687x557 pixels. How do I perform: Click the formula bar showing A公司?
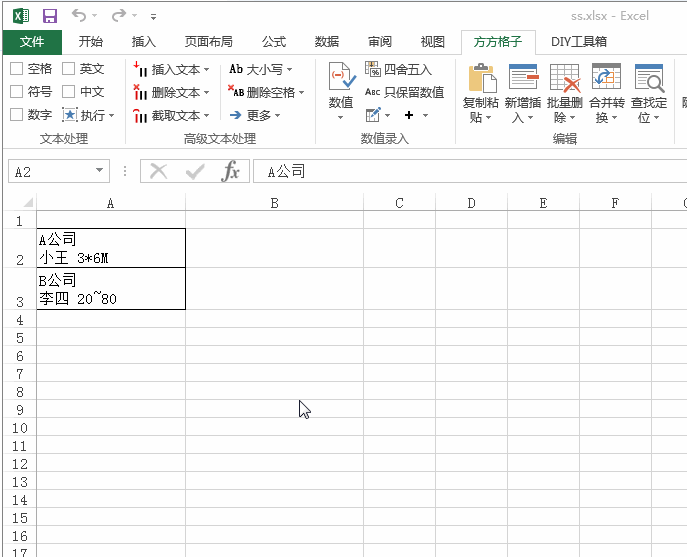pyautogui.click(x=470, y=171)
